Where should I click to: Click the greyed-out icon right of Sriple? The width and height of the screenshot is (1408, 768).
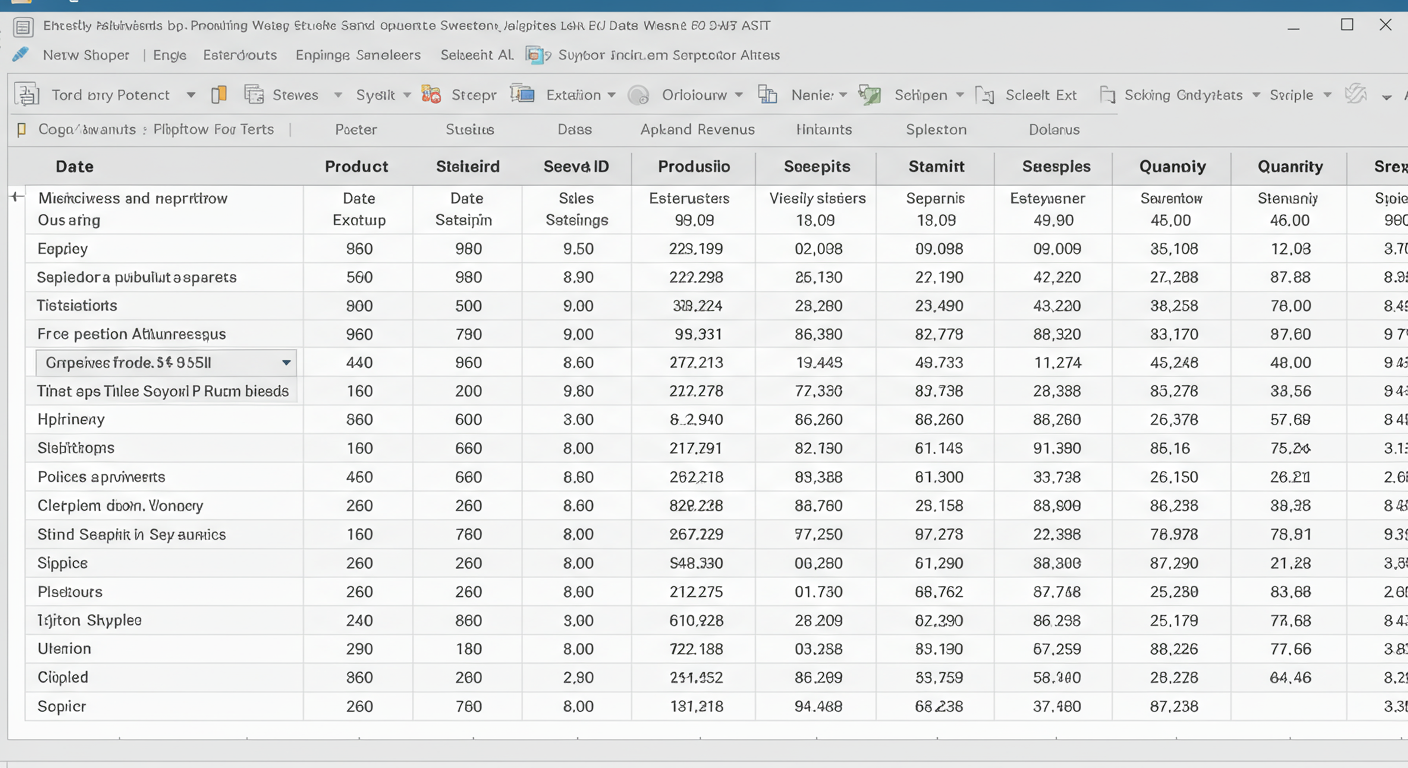(1356, 94)
